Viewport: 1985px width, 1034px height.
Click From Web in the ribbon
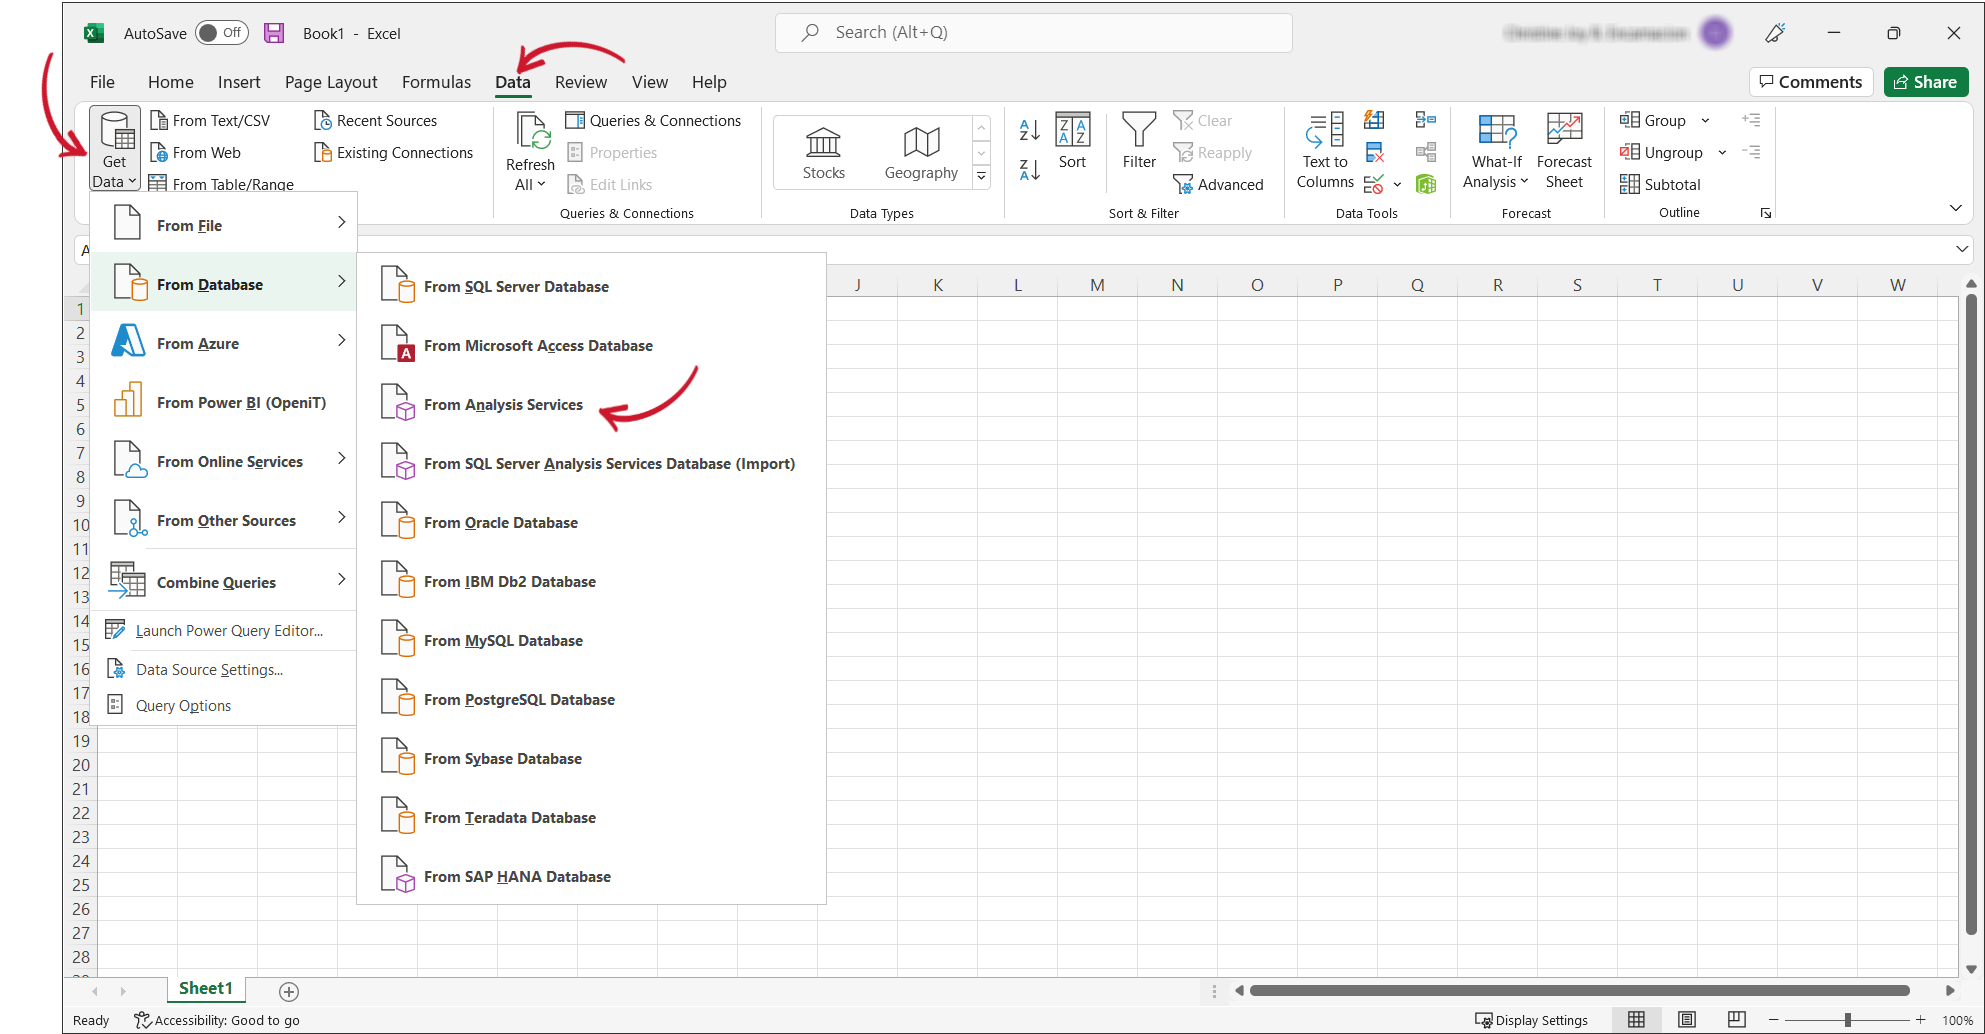point(196,152)
